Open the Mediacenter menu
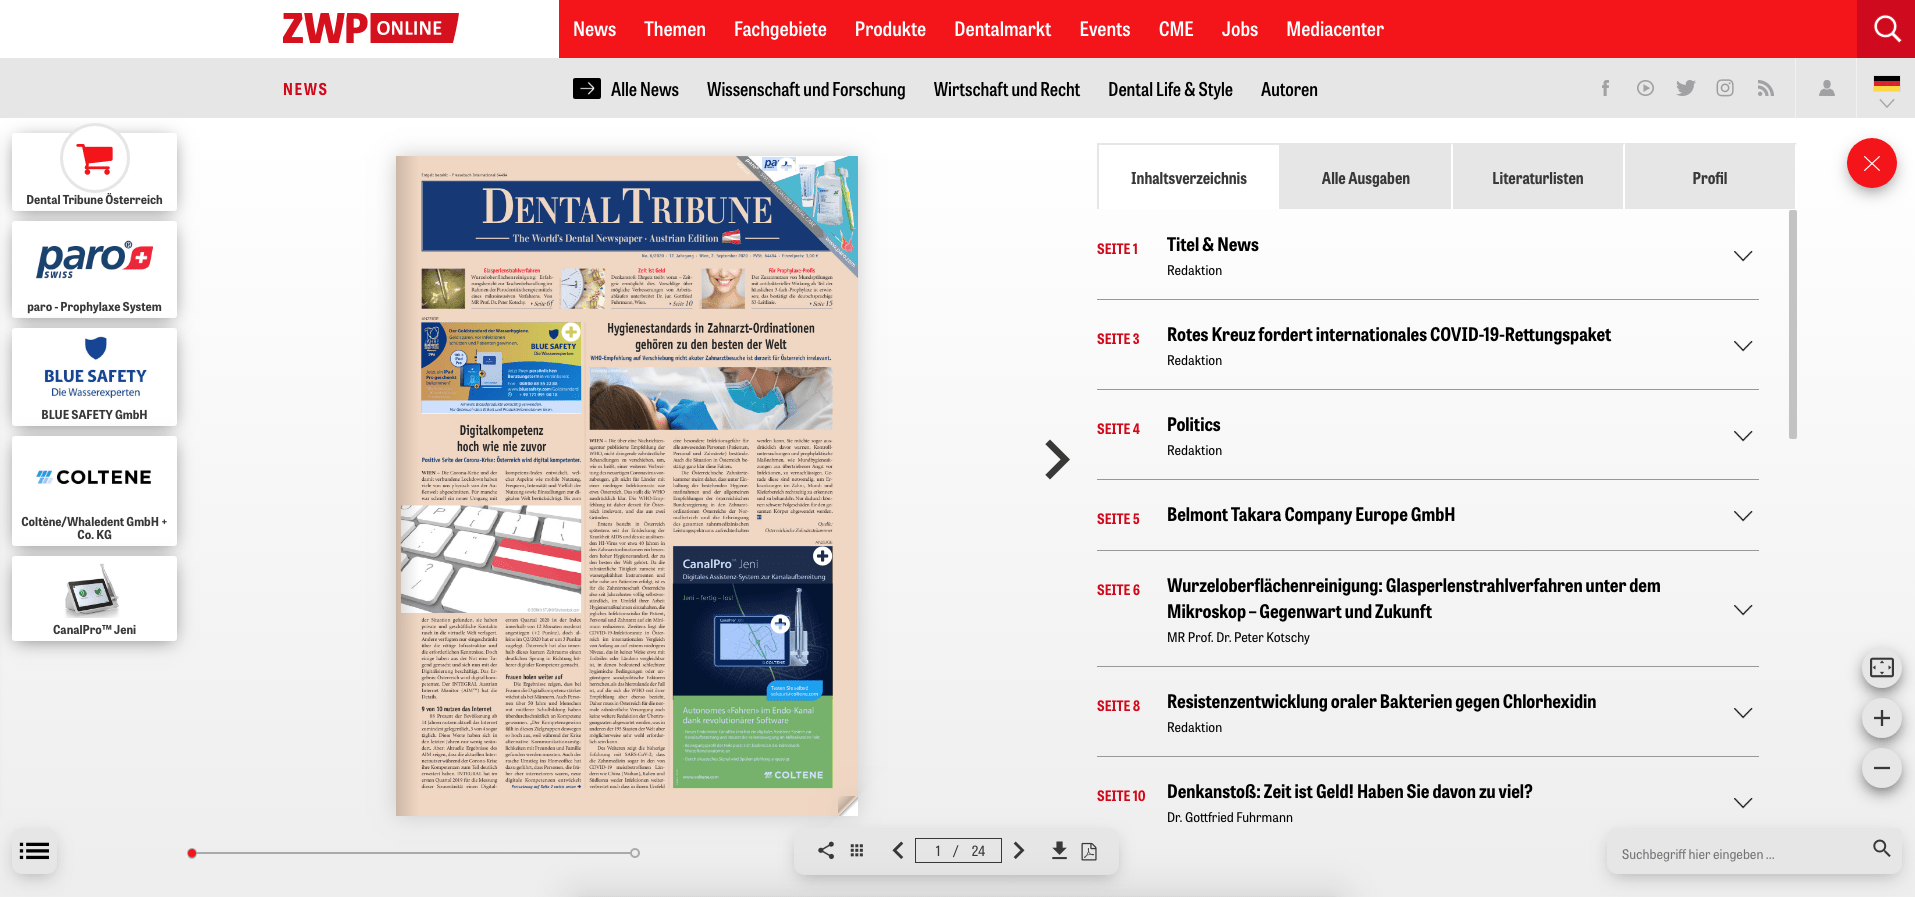 (1335, 29)
